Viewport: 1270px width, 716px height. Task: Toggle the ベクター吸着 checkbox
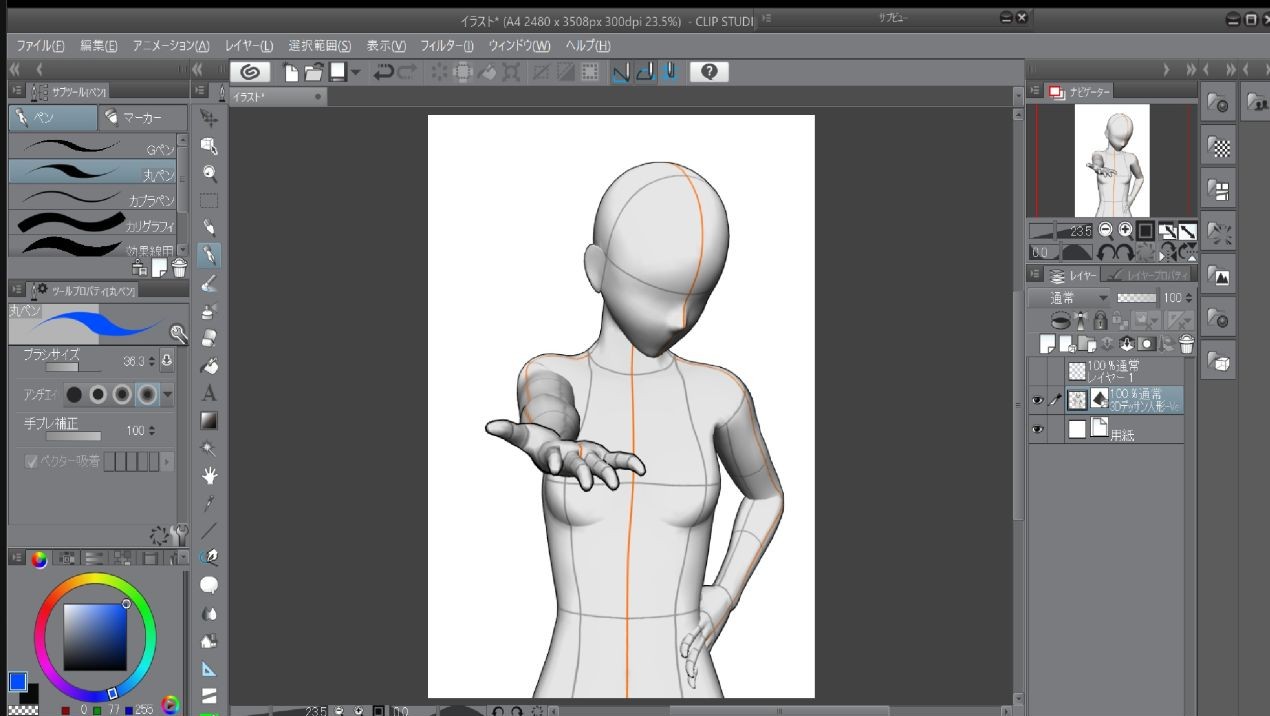pyautogui.click(x=32, y=461)
